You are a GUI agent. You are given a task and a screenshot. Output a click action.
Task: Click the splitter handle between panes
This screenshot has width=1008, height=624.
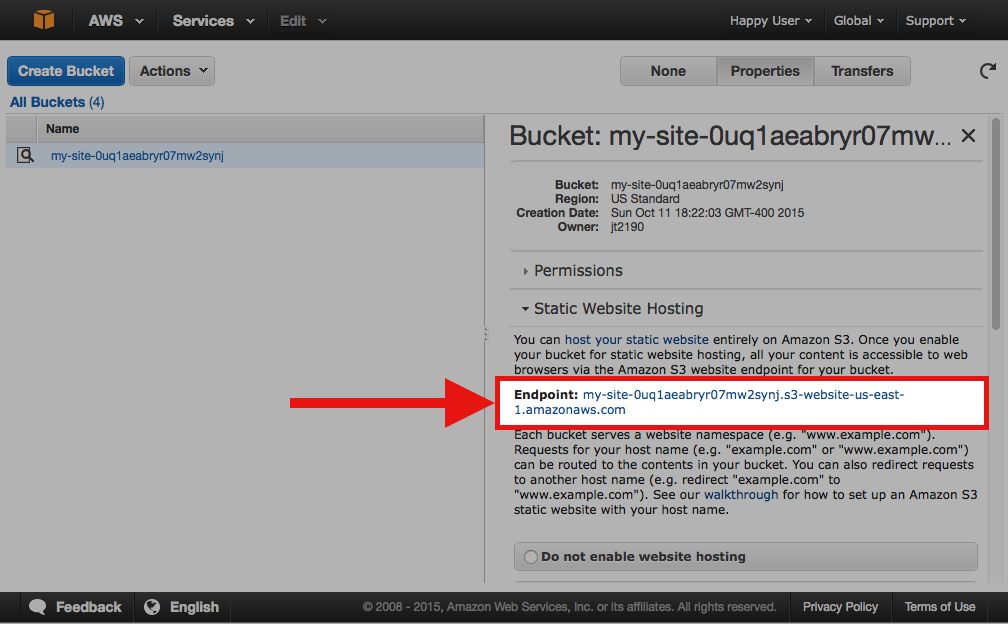click(486, 334)
